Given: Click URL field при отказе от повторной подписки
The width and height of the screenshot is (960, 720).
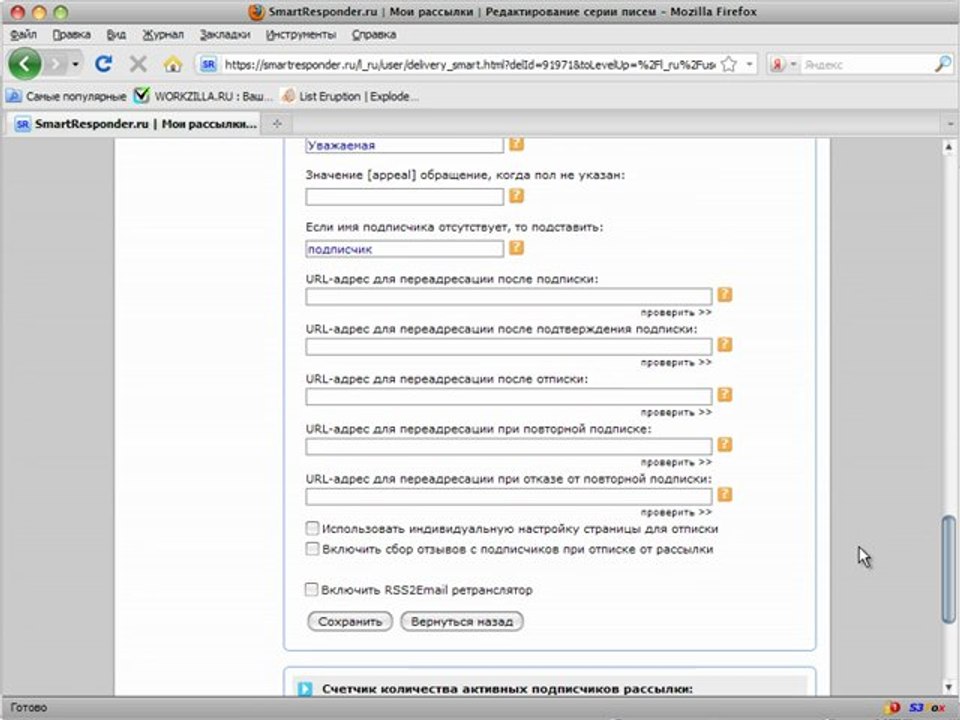Looking at the screenshot, I should click(509, 497).
